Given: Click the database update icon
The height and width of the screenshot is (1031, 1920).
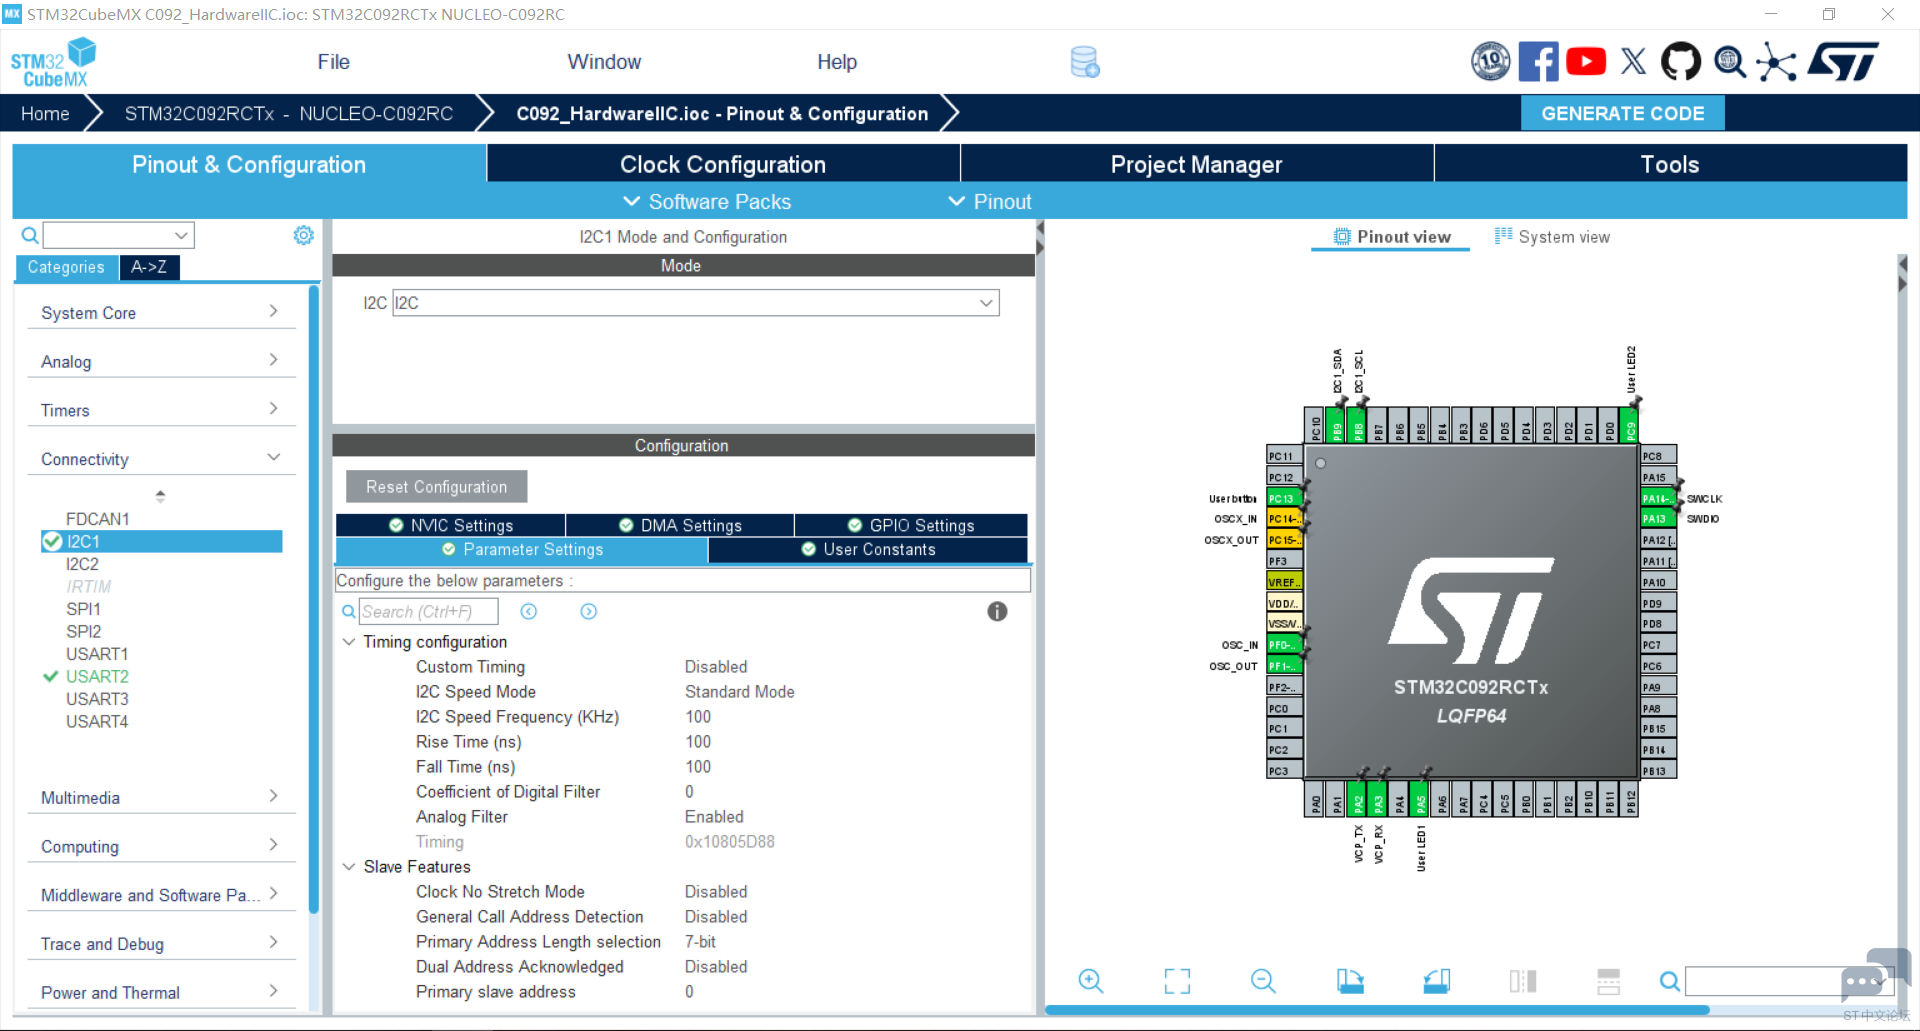Looking at the screenshot, I should pos(1085,62).
